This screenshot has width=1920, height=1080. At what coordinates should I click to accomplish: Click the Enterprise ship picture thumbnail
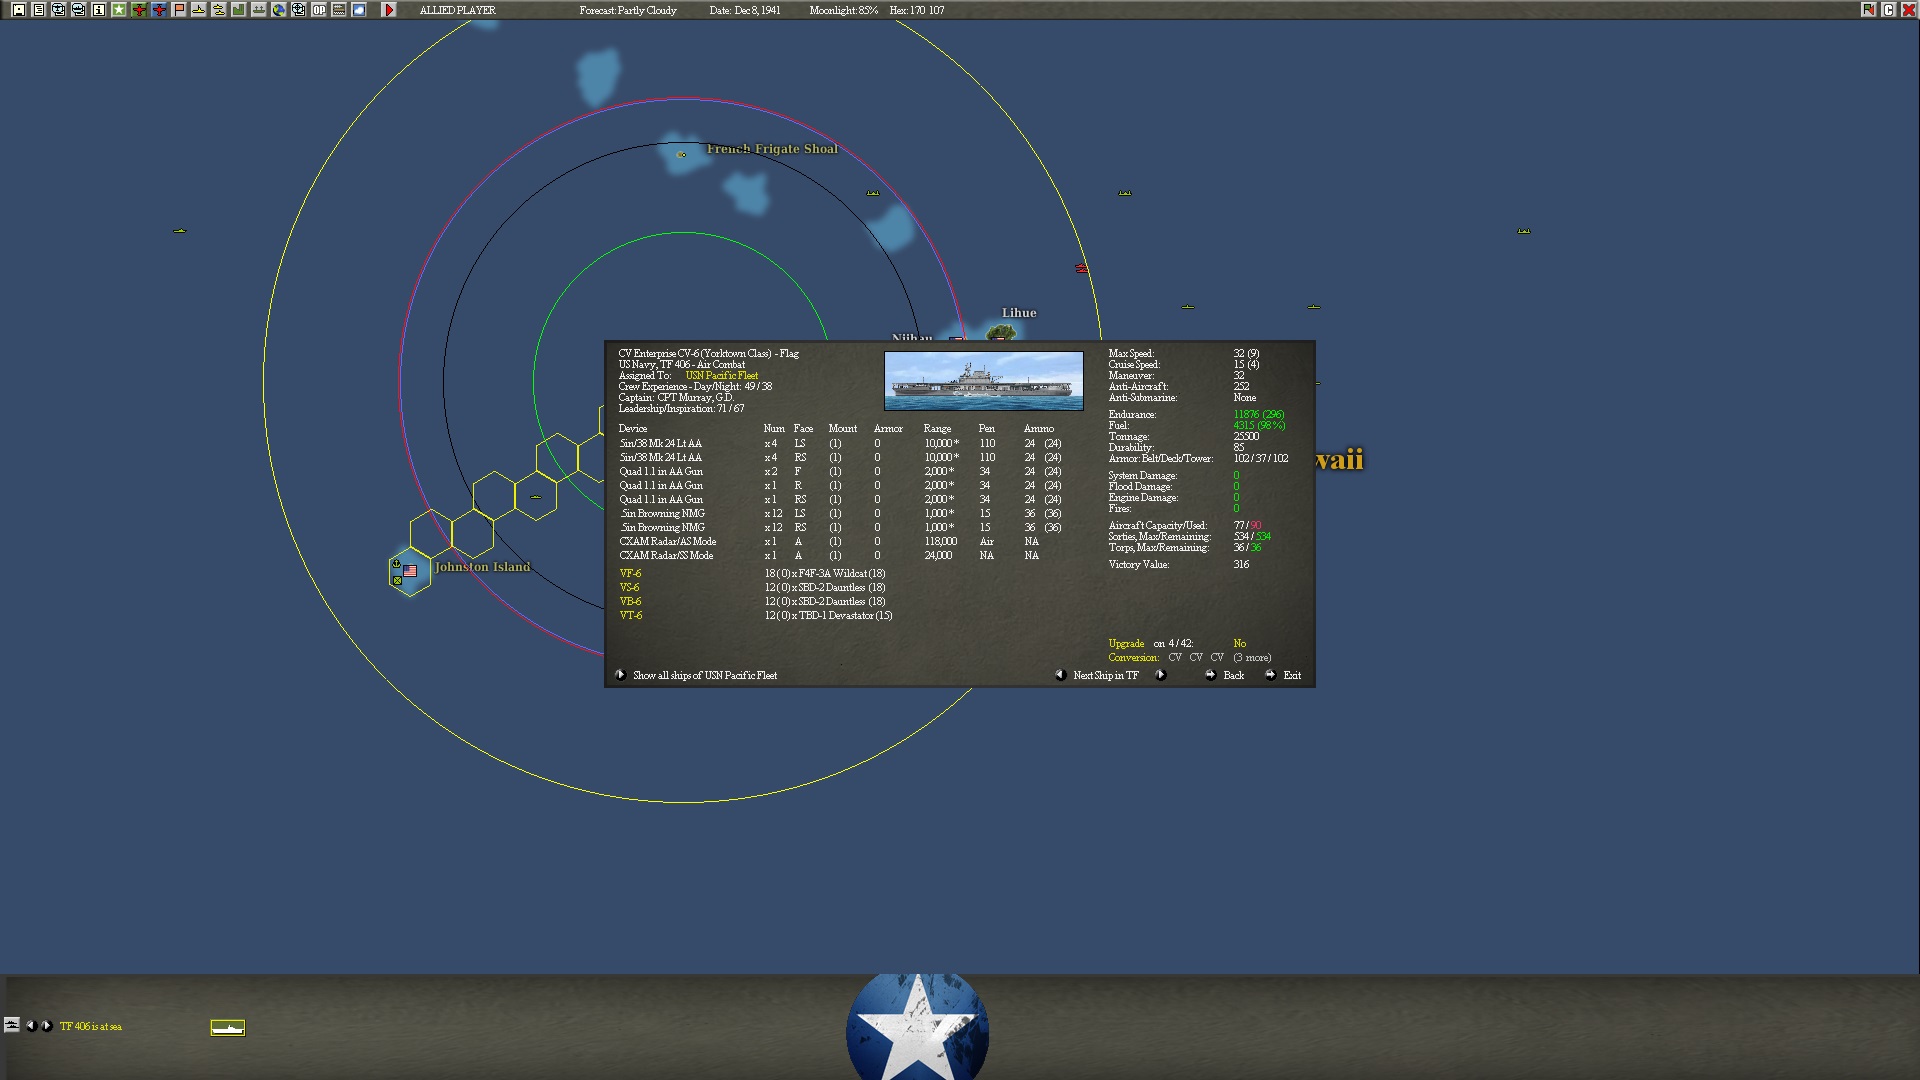983,381
